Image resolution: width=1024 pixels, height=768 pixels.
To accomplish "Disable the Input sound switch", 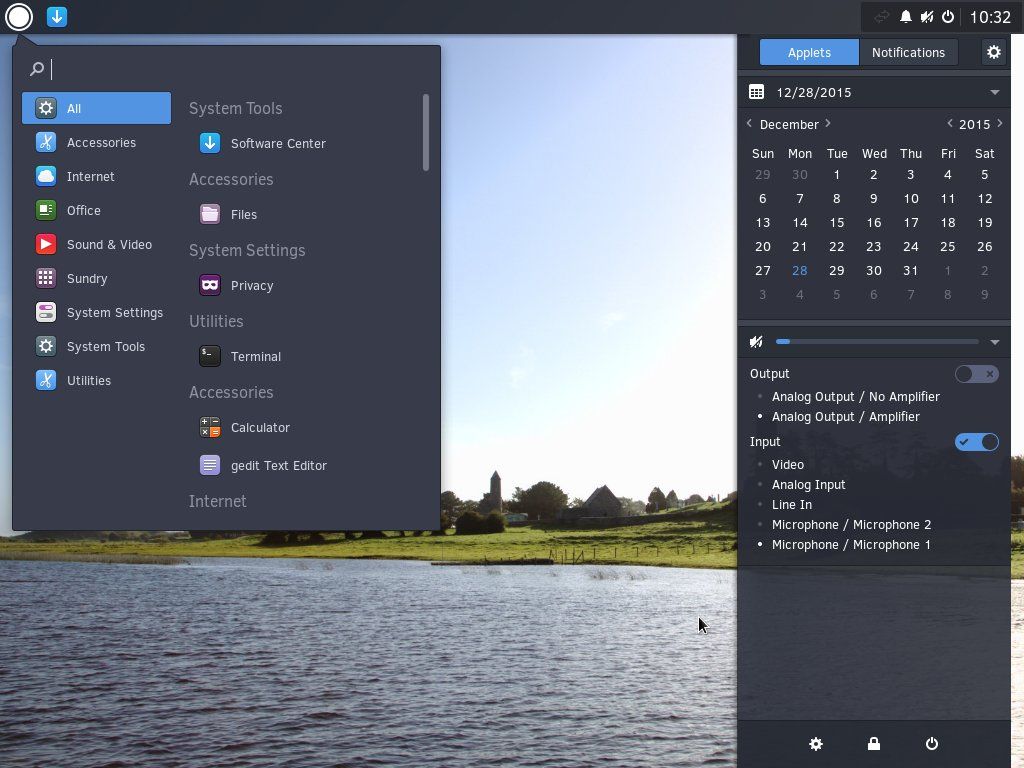I will [x=976, y=442].
